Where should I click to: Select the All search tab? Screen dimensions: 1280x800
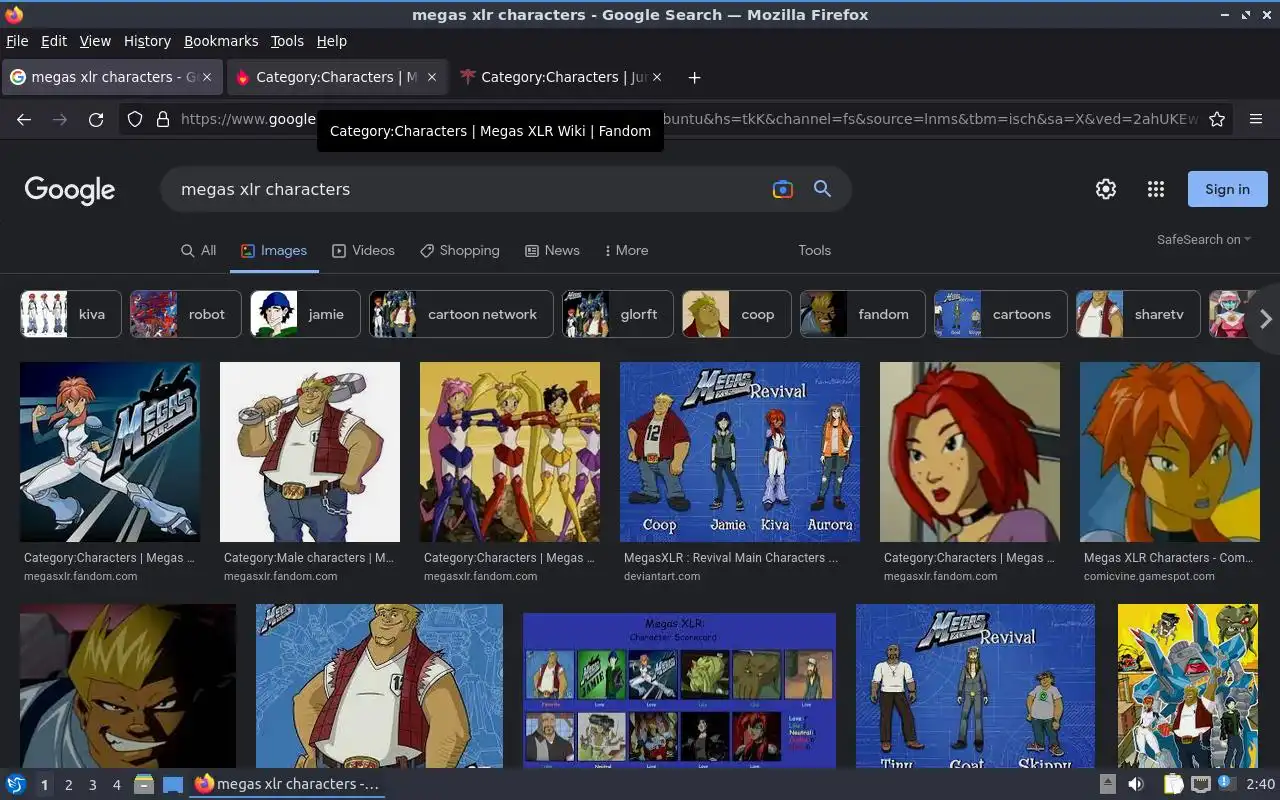(198, 250)
